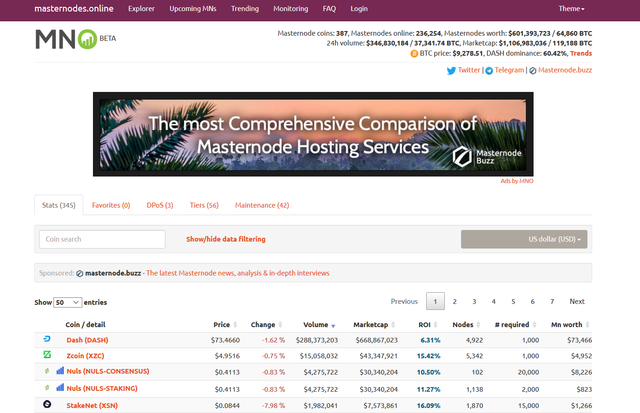Click Dash ROI value 6.31%
This screenshot has height=413, width=640.
coord(430,340)
